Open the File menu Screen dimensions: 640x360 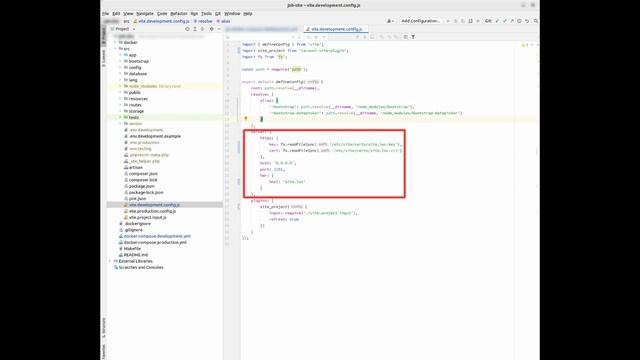(x=105, y=13)
